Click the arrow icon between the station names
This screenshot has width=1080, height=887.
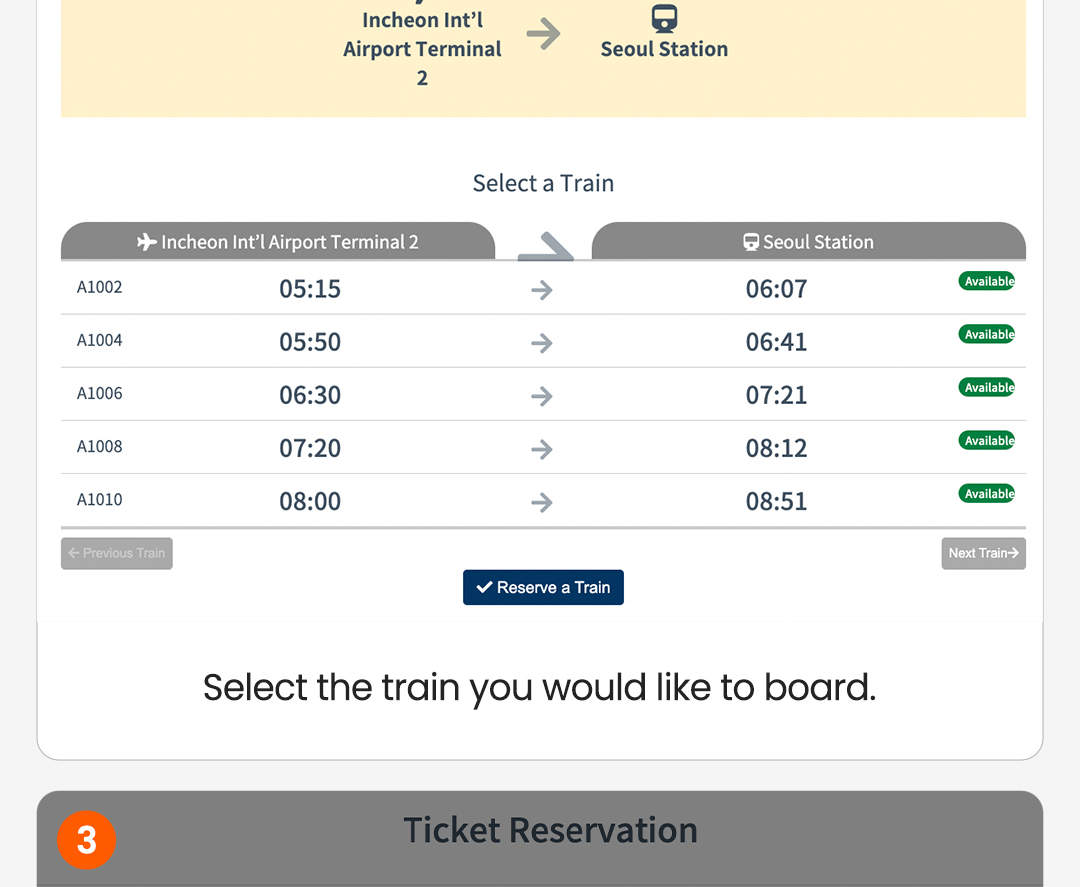pyautogui.click(x=544, y=33)
